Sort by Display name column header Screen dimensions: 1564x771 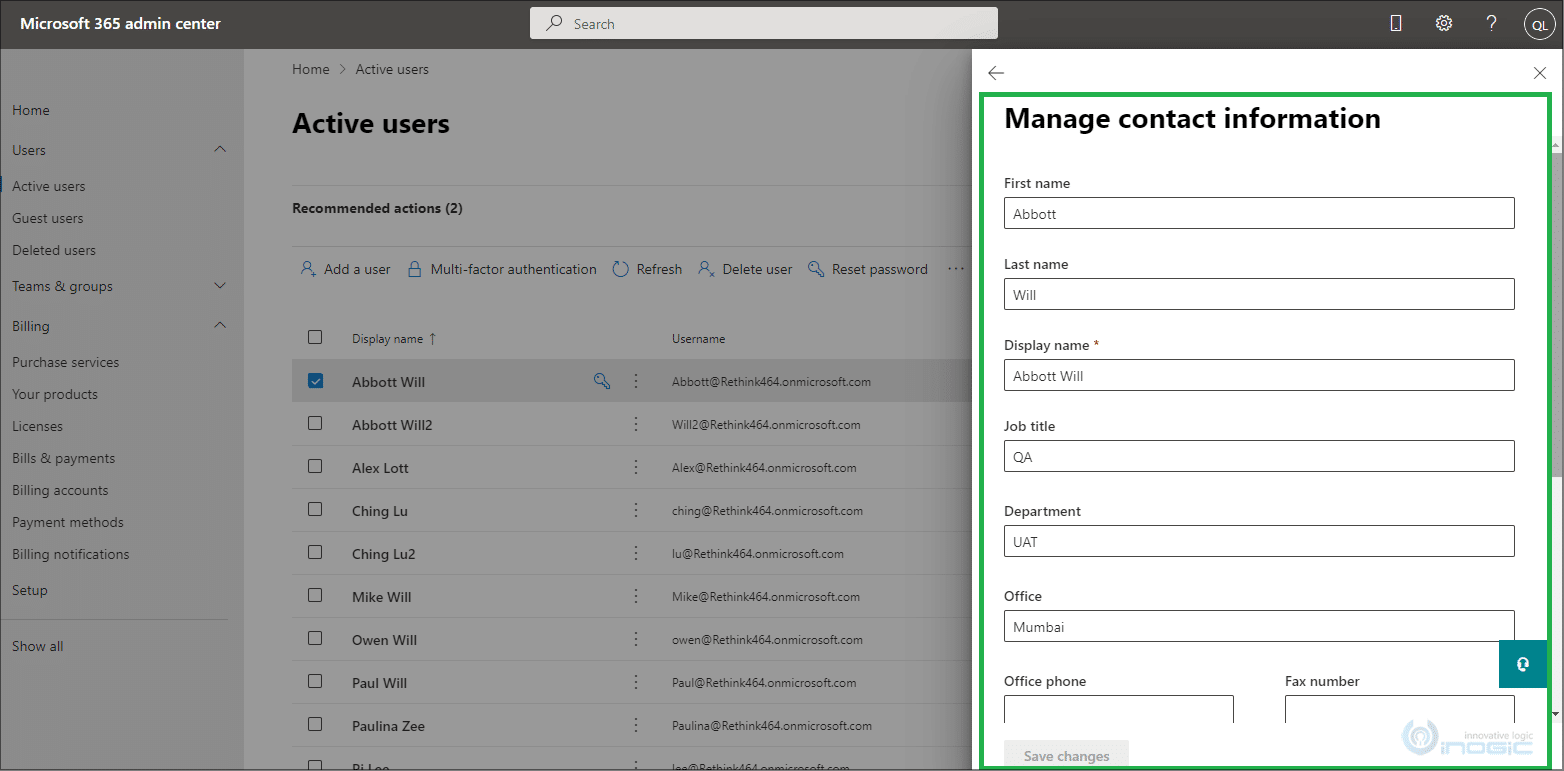pos(394,339)
